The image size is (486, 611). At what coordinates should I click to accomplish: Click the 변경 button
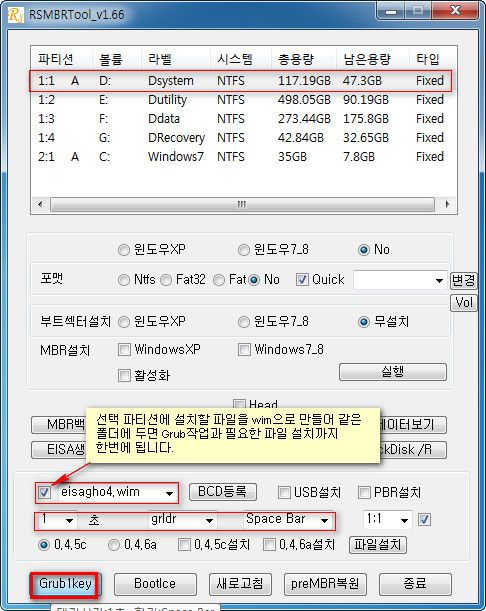tap(463, 280)
